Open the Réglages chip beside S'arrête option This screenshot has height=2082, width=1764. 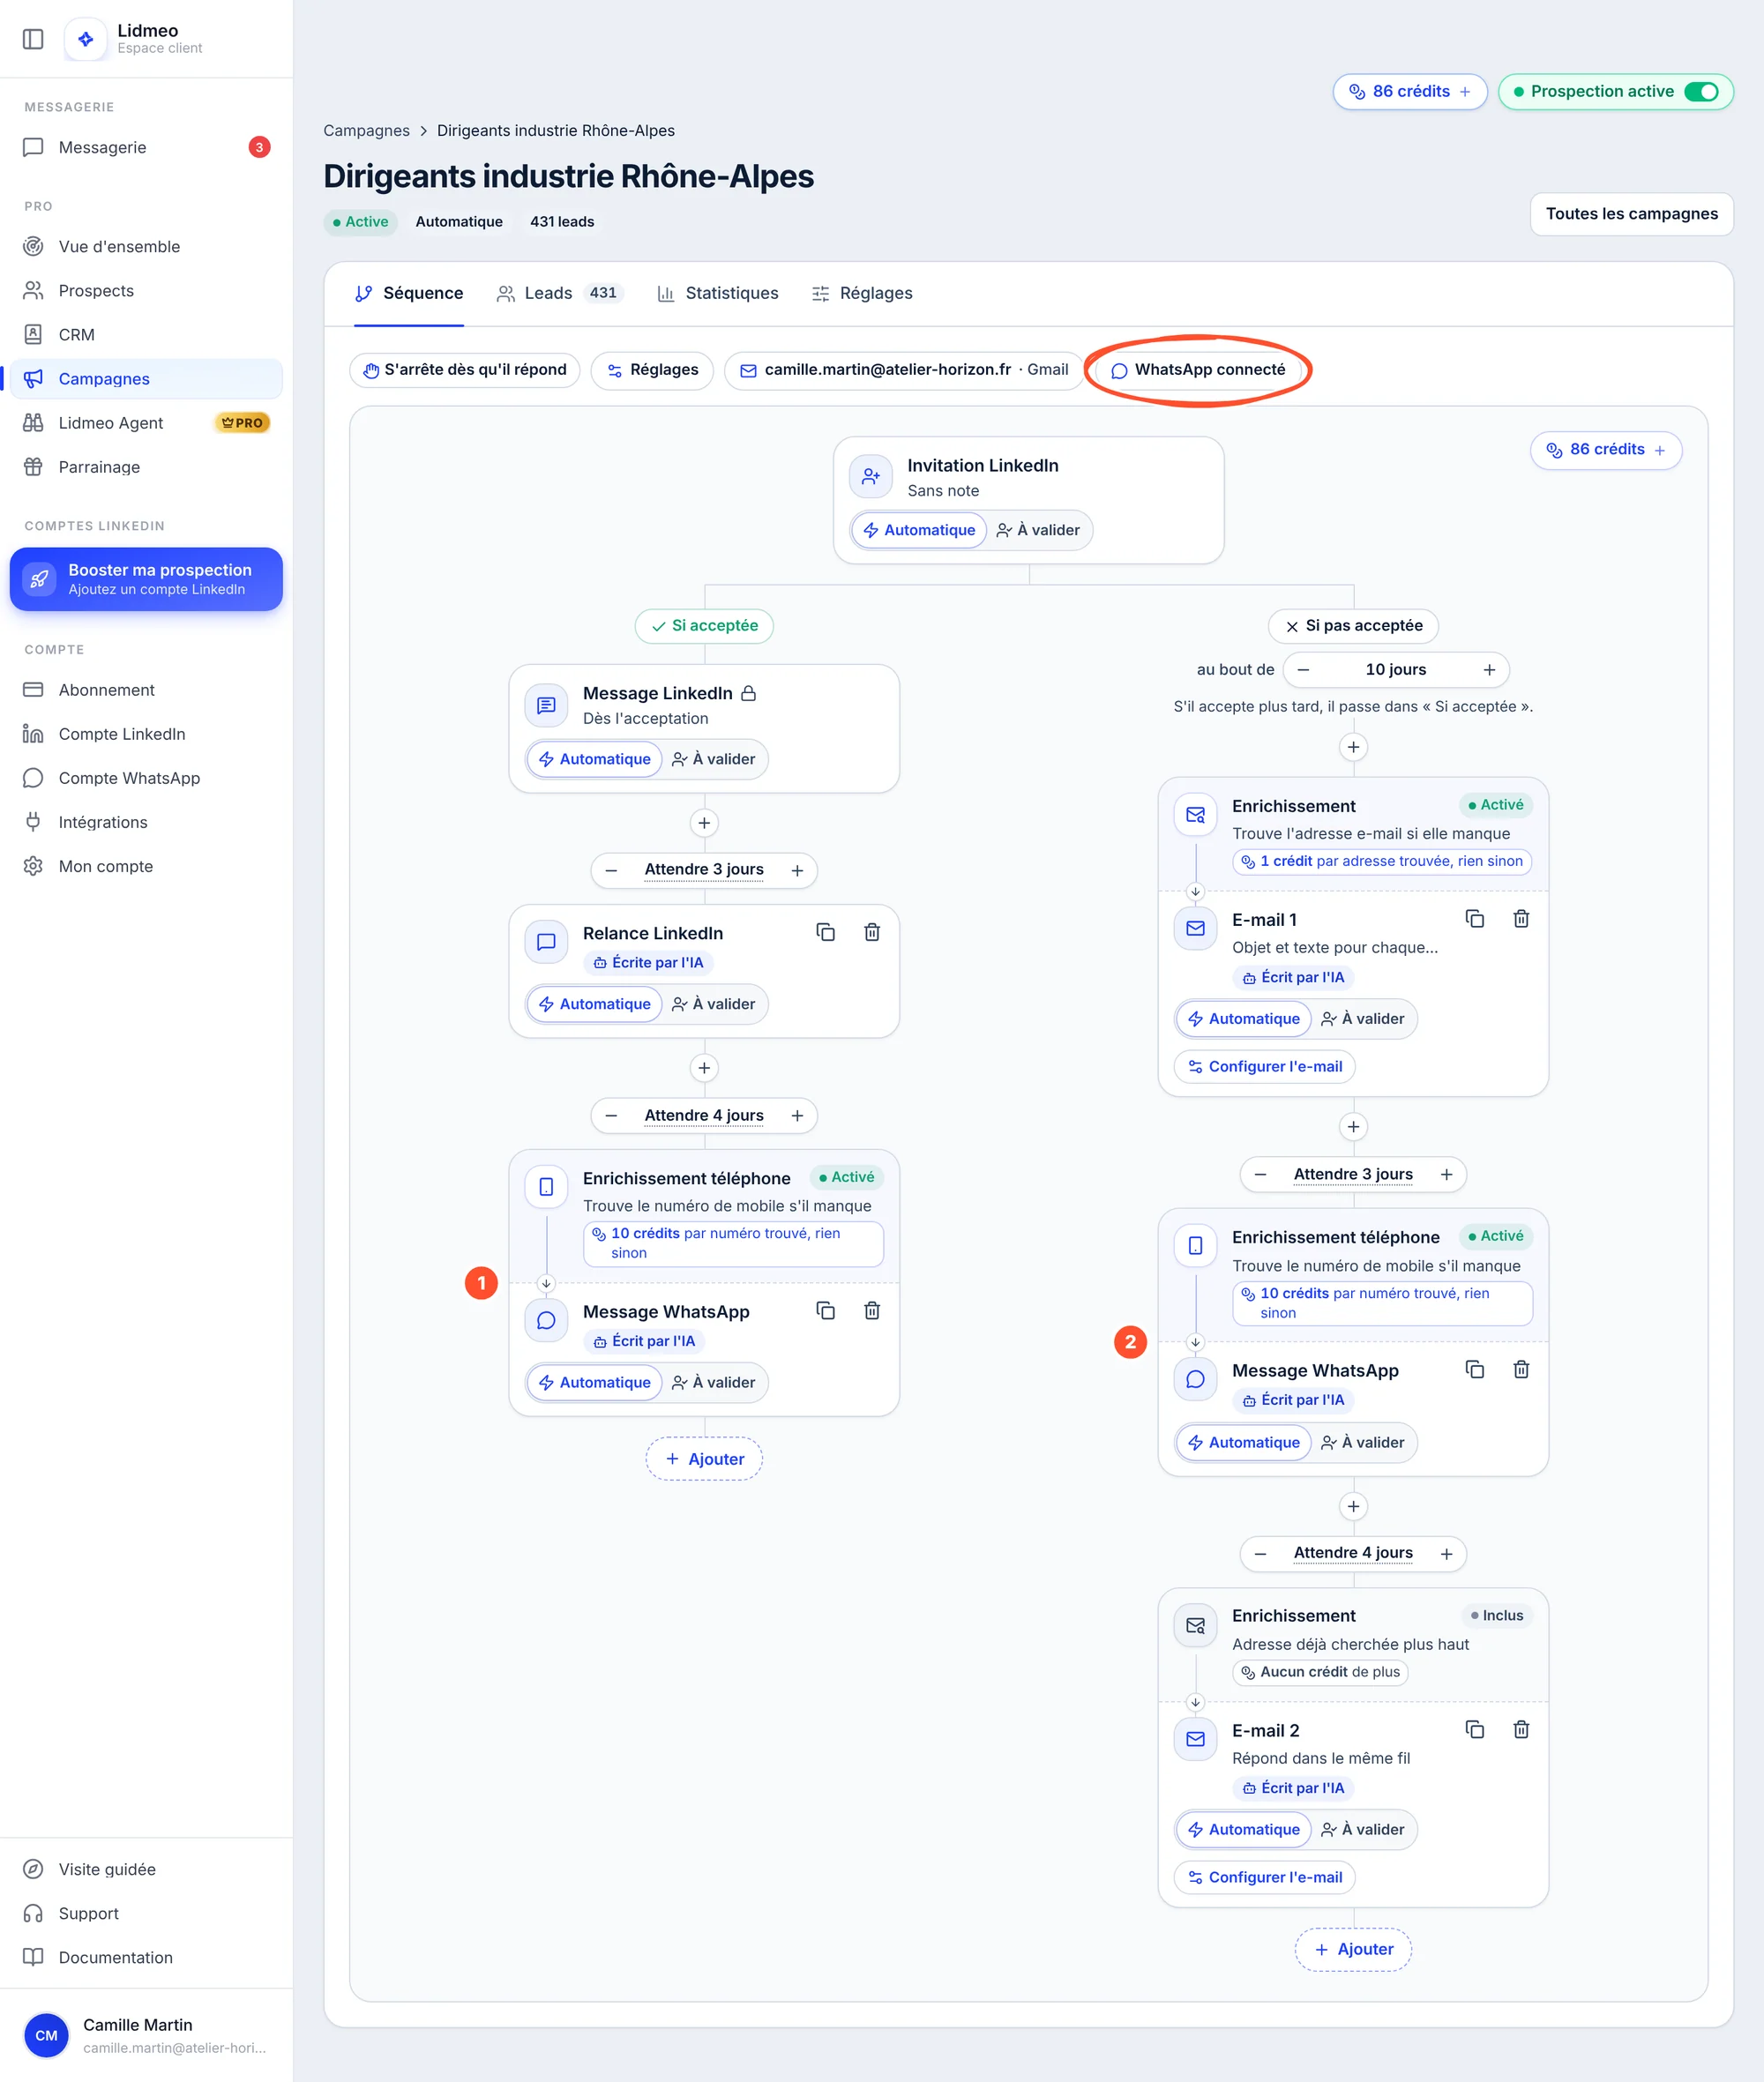coord(652,370)
